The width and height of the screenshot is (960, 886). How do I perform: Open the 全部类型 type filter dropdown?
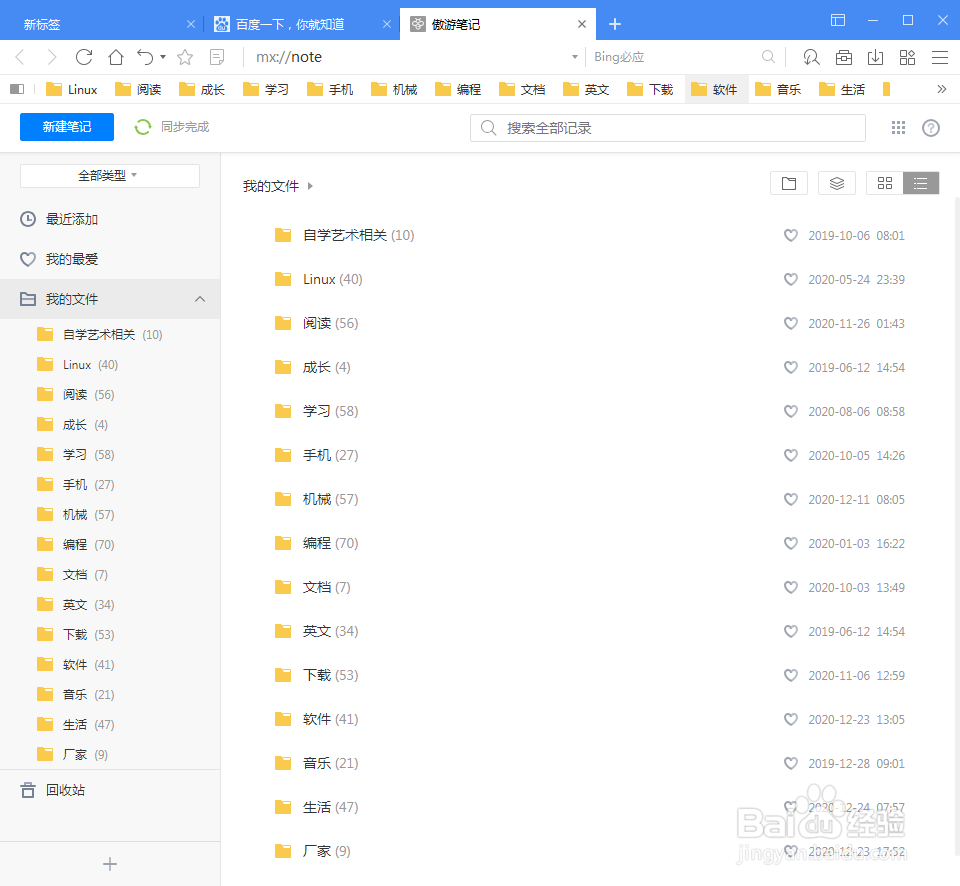[x=110, y=176]
